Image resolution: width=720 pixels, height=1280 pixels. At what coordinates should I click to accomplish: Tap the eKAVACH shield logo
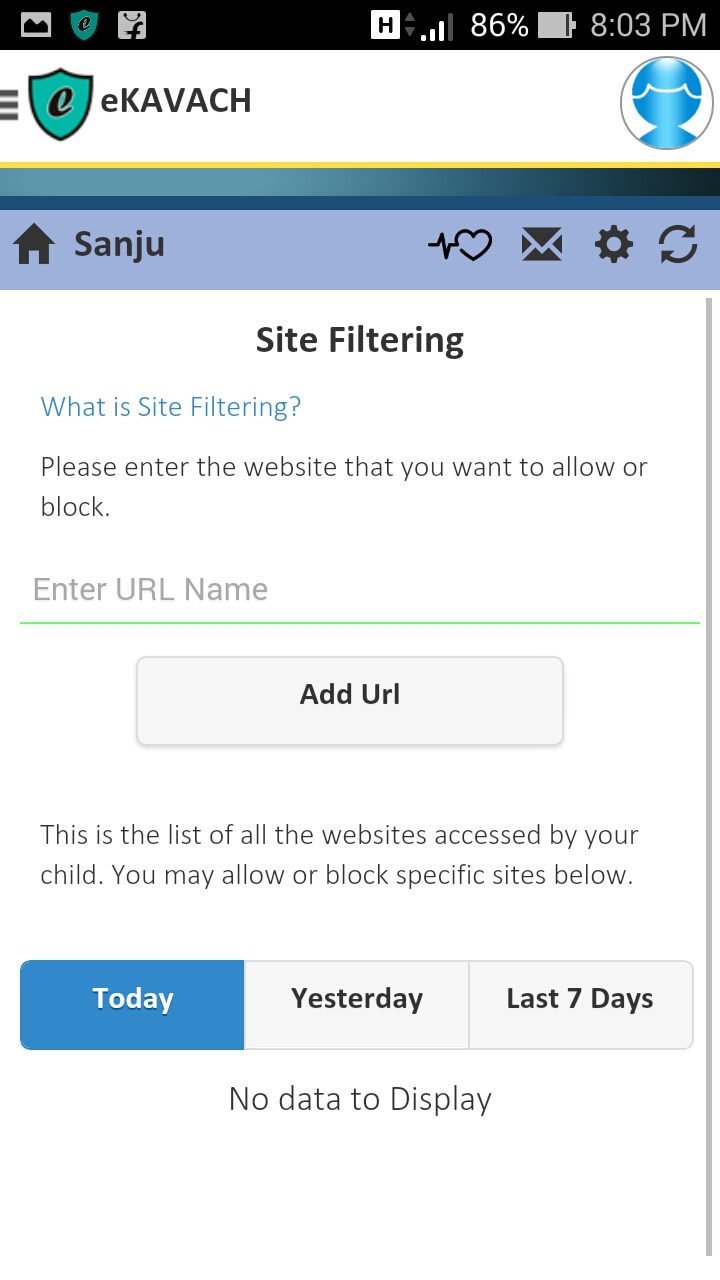click(61, 104)
